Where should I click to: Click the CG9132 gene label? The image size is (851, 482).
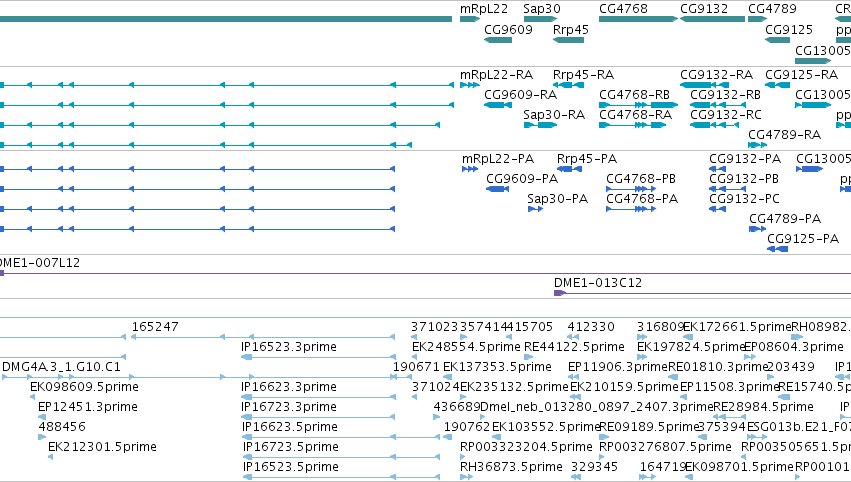tap(704, 9)
